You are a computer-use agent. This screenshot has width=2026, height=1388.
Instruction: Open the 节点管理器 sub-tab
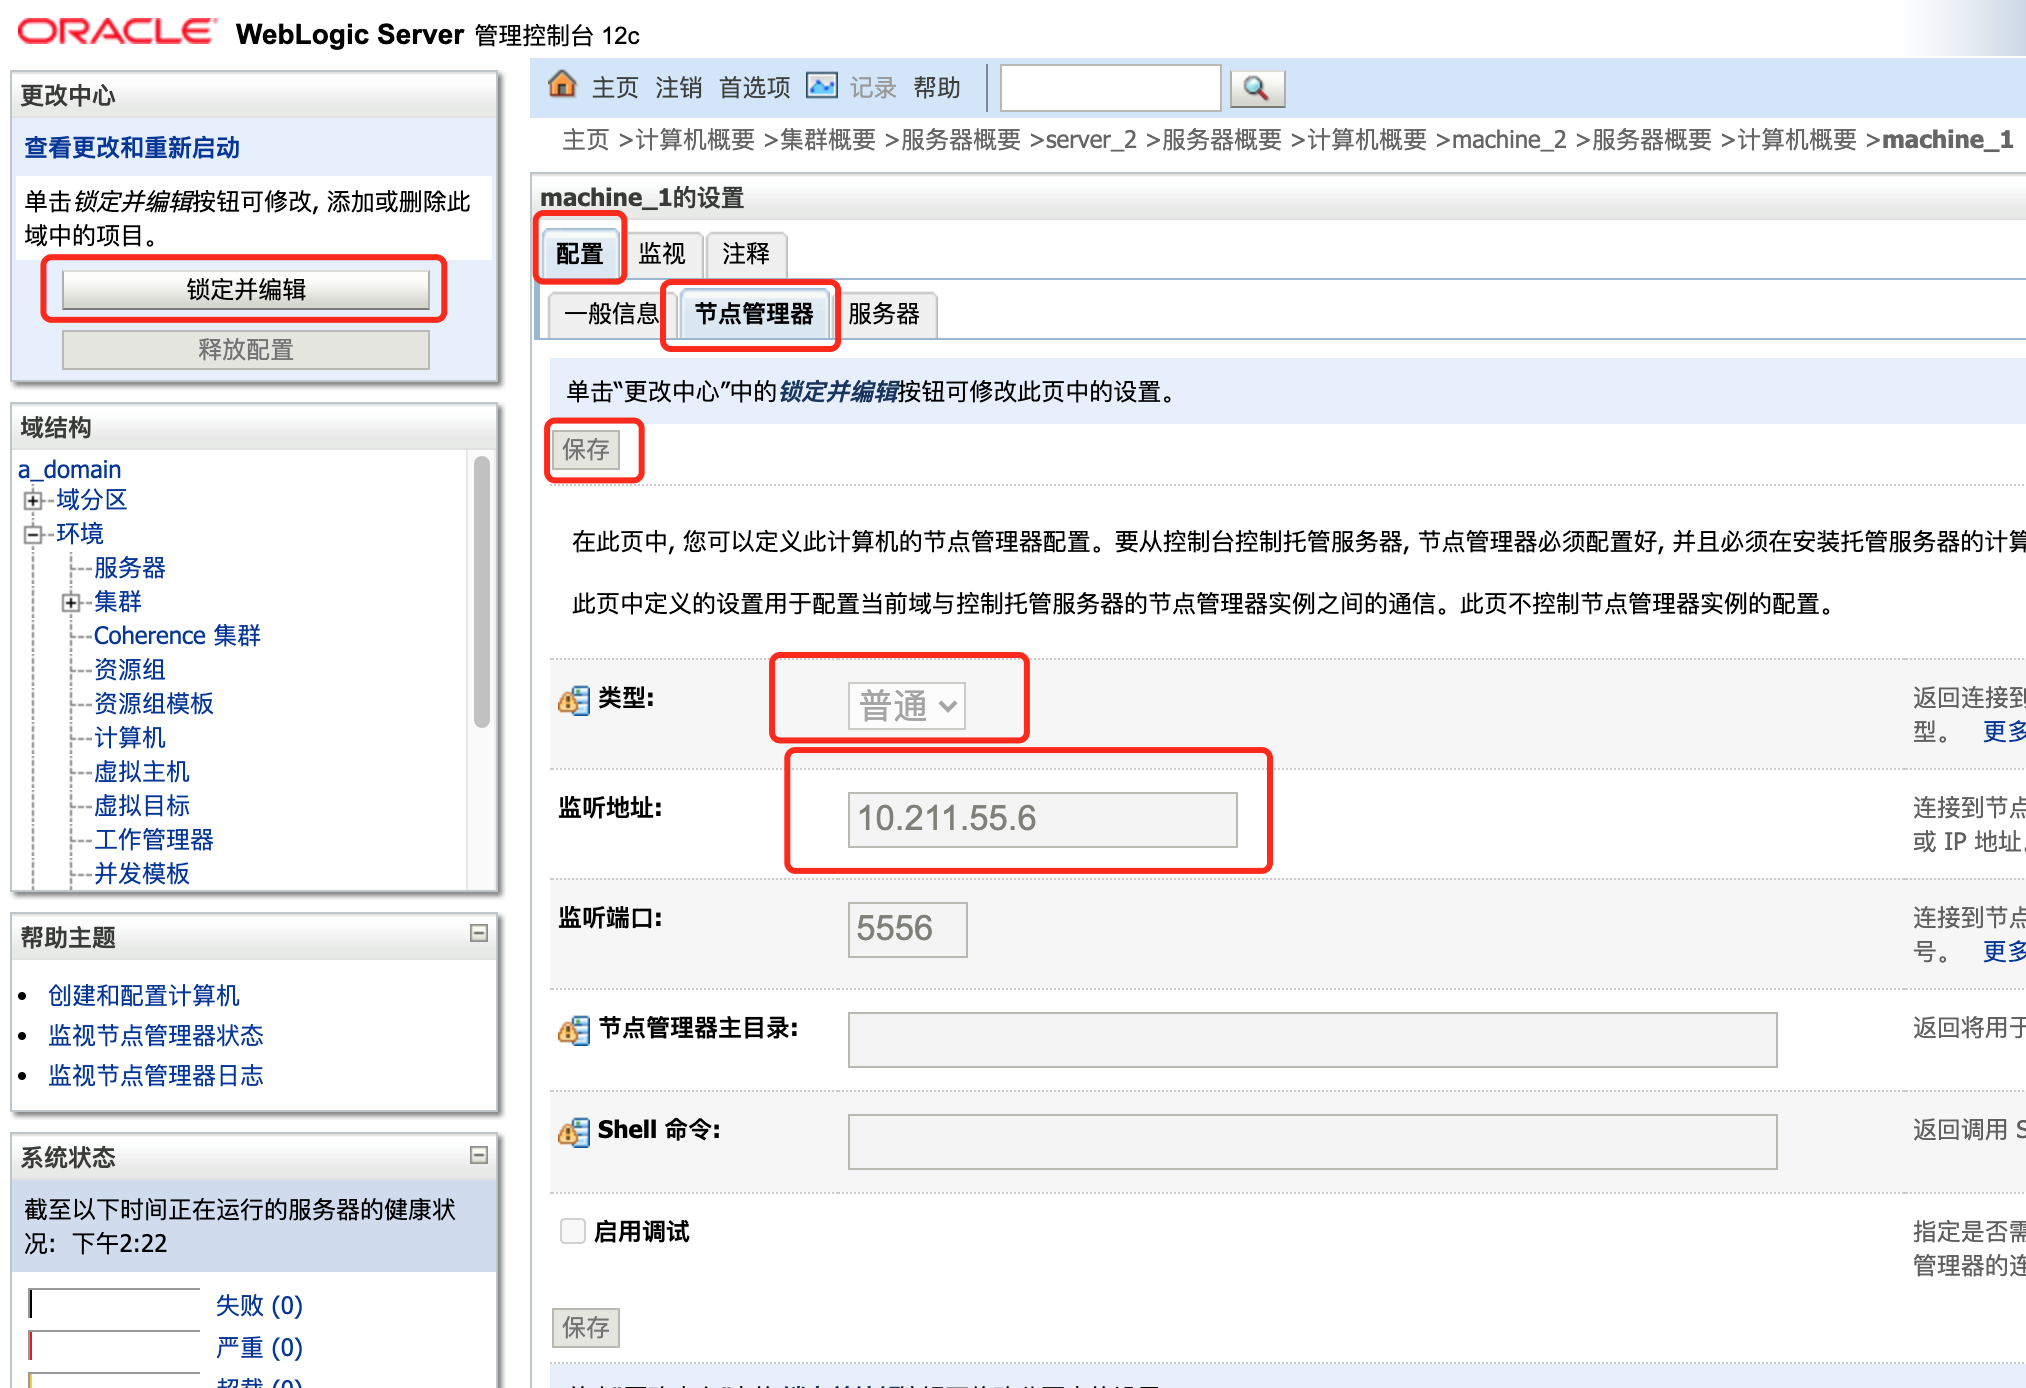(754, 314)
